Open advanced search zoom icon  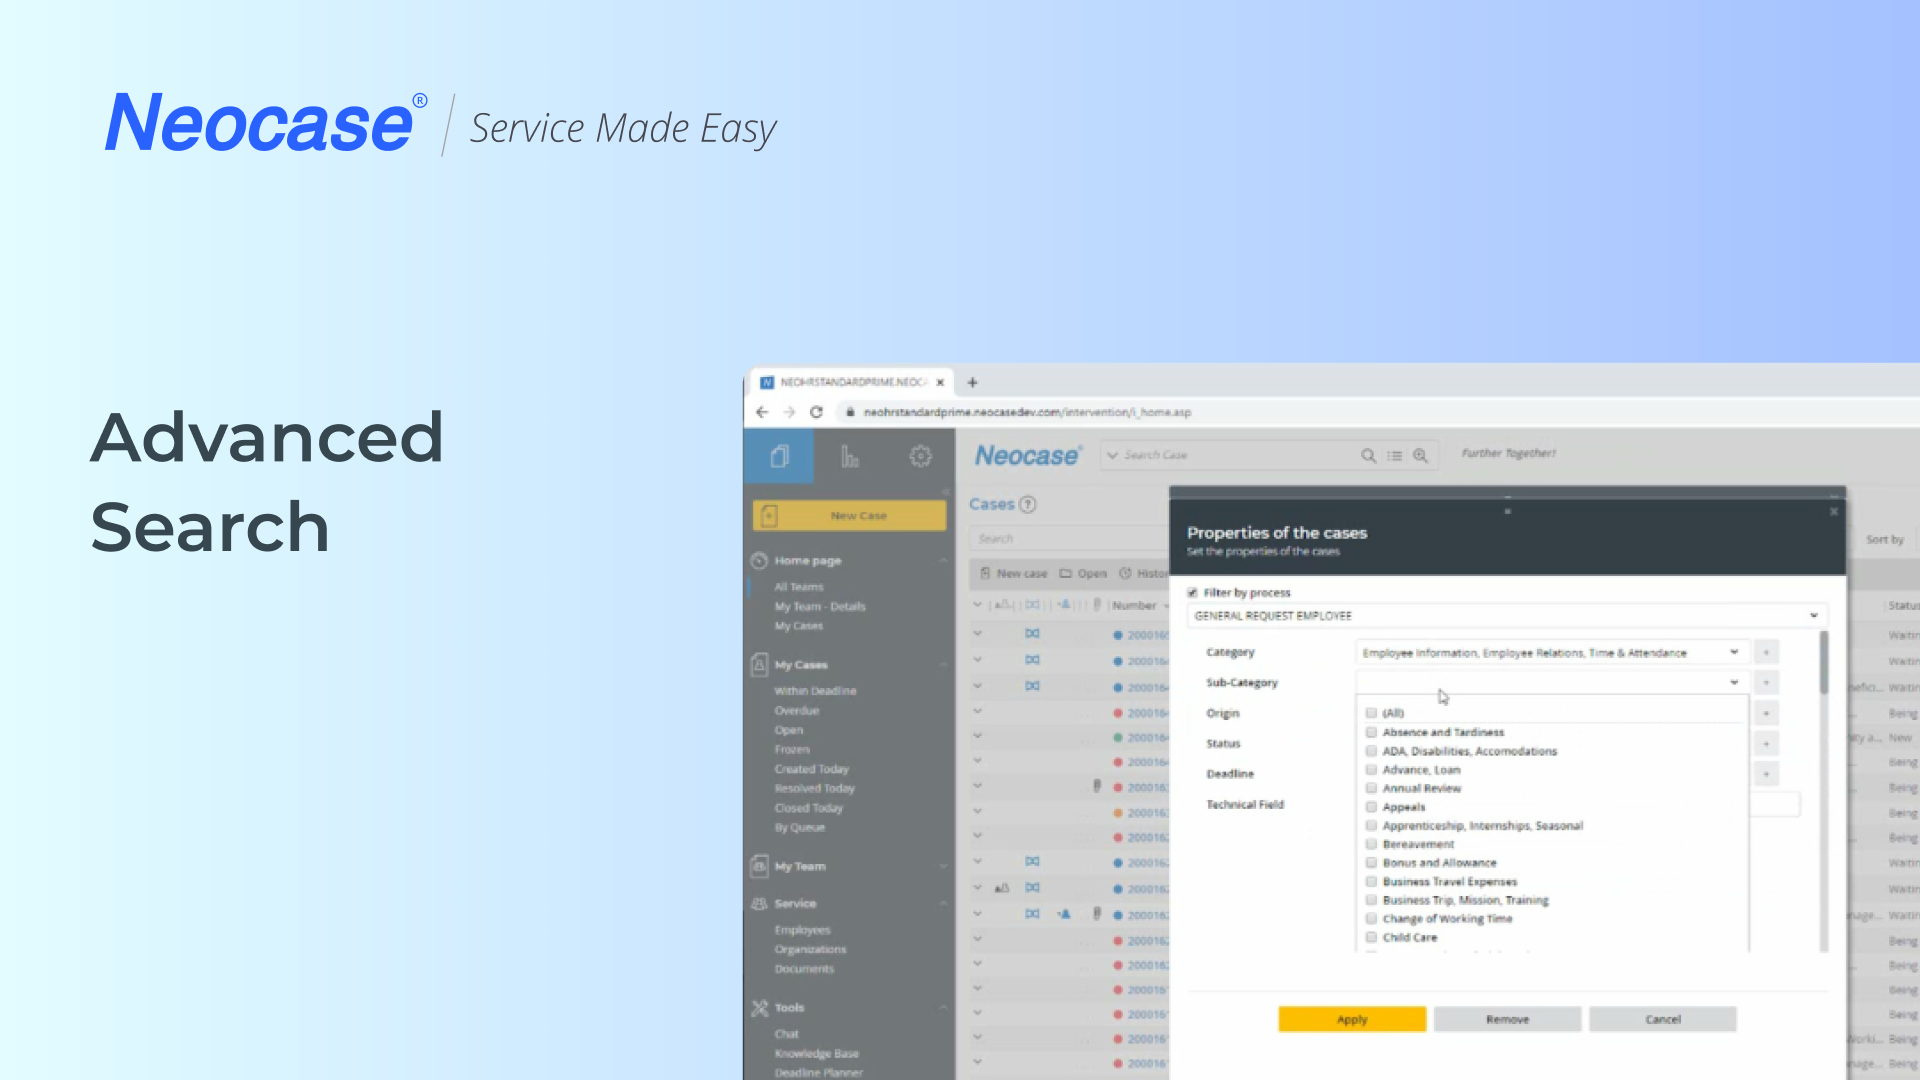pos(1420,456)
